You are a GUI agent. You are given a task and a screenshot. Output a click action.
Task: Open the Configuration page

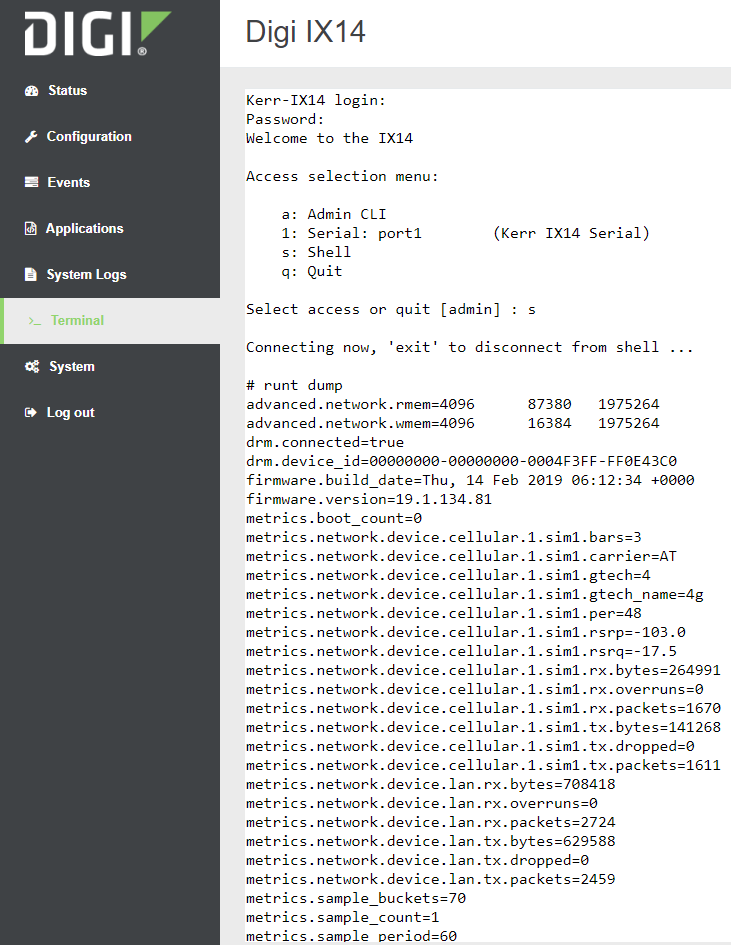[89, 136]
